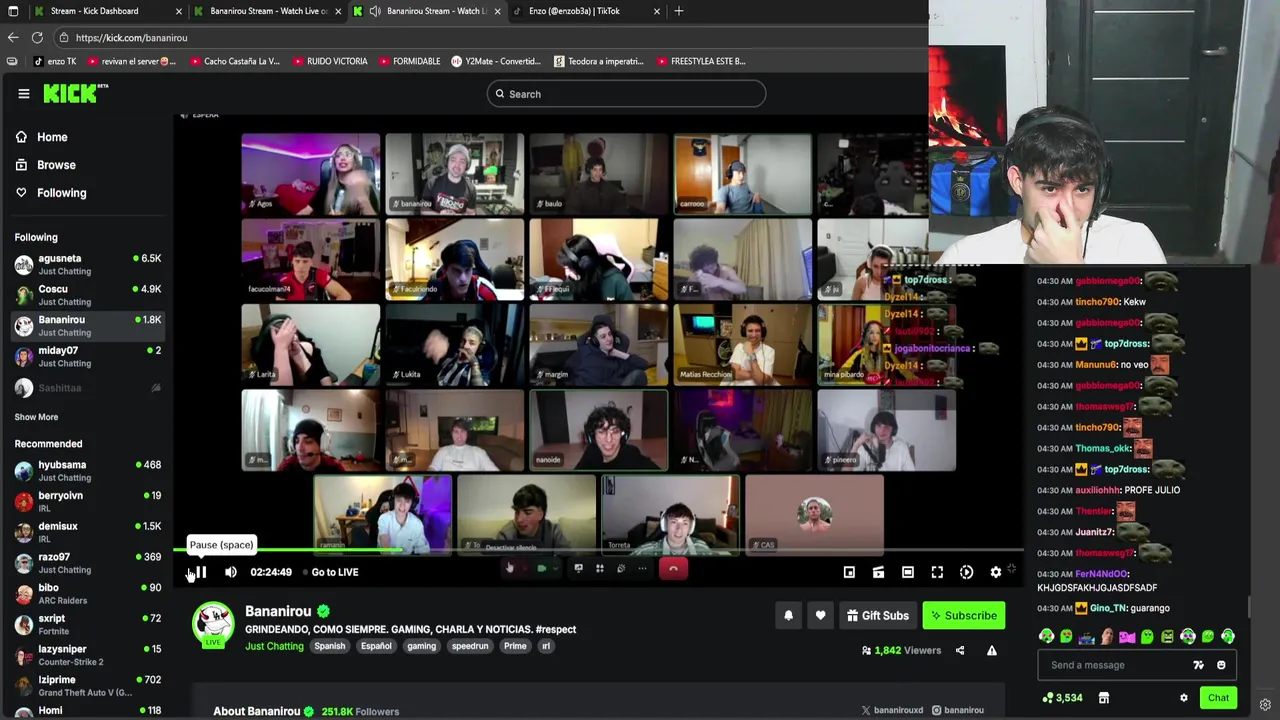Turn on Bananirou notifications bell
The width and height of the screenshot is (1280, 720).
[788, 616]
